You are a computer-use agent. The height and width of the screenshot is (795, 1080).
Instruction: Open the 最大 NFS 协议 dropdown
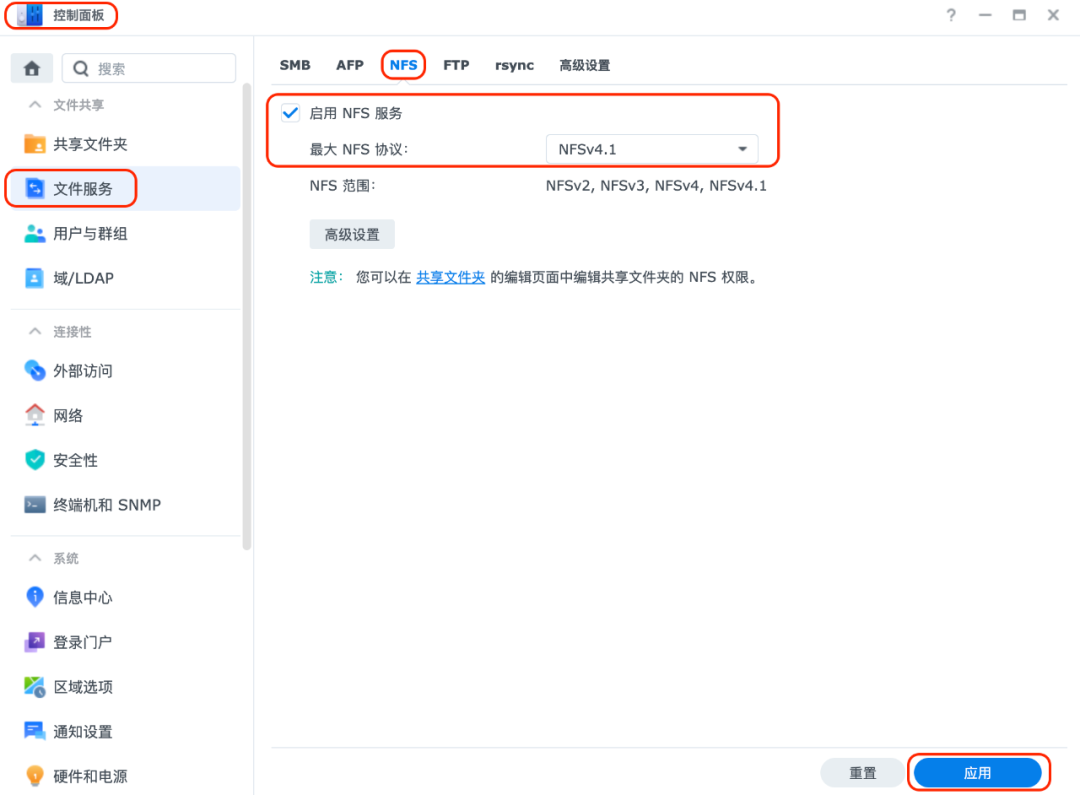click(654, 148)
